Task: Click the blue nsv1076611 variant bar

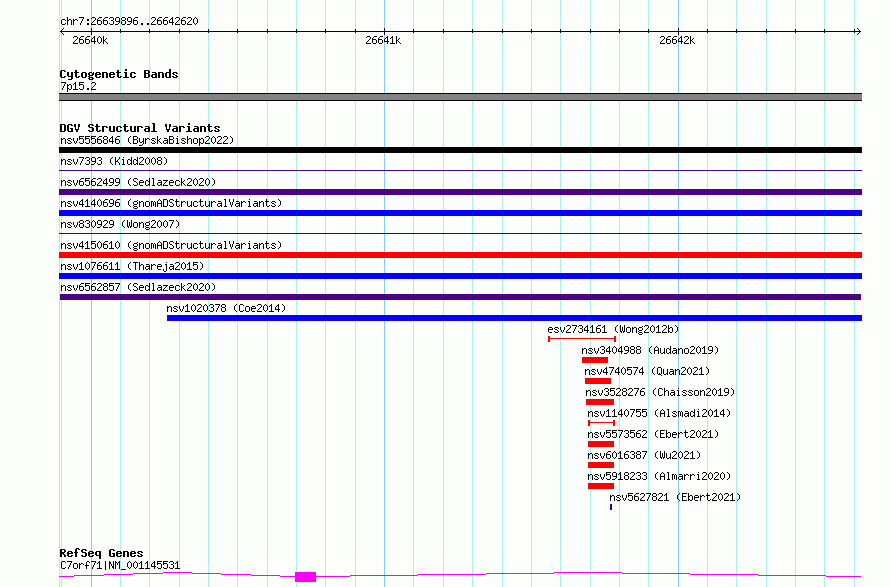Action: 460,276
